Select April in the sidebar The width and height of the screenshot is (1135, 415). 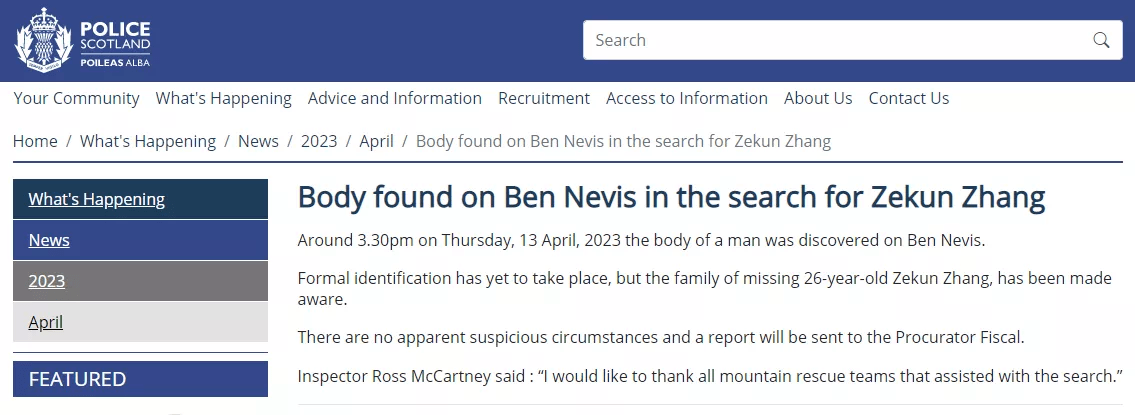click(46, 322)
